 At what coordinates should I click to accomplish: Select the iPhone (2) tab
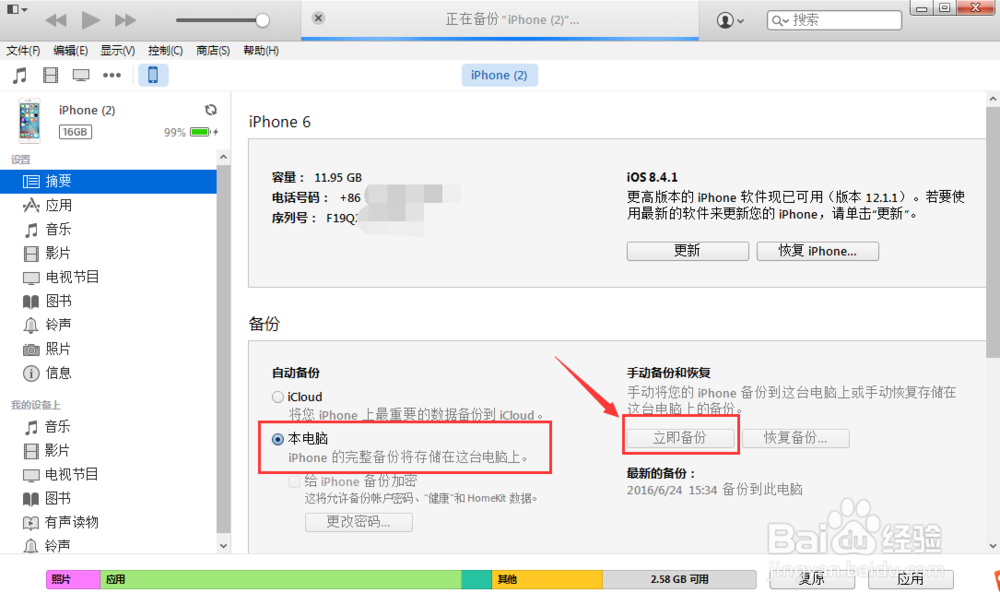coord(499,75)
